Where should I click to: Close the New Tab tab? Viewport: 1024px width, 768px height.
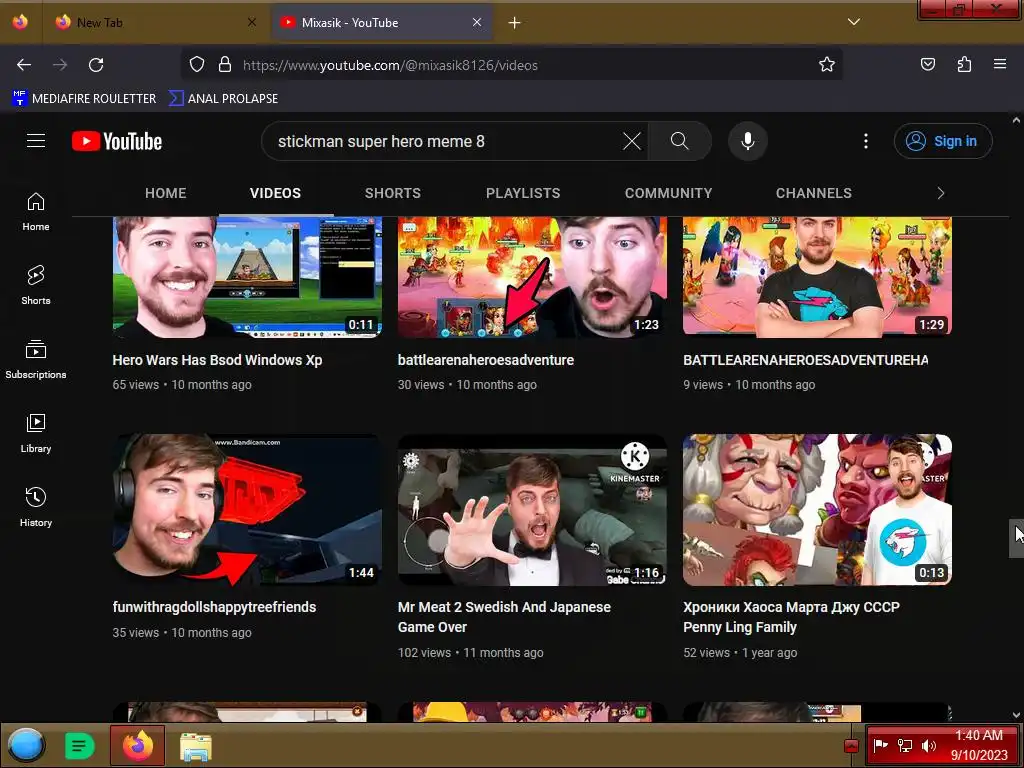click(252, 22)
